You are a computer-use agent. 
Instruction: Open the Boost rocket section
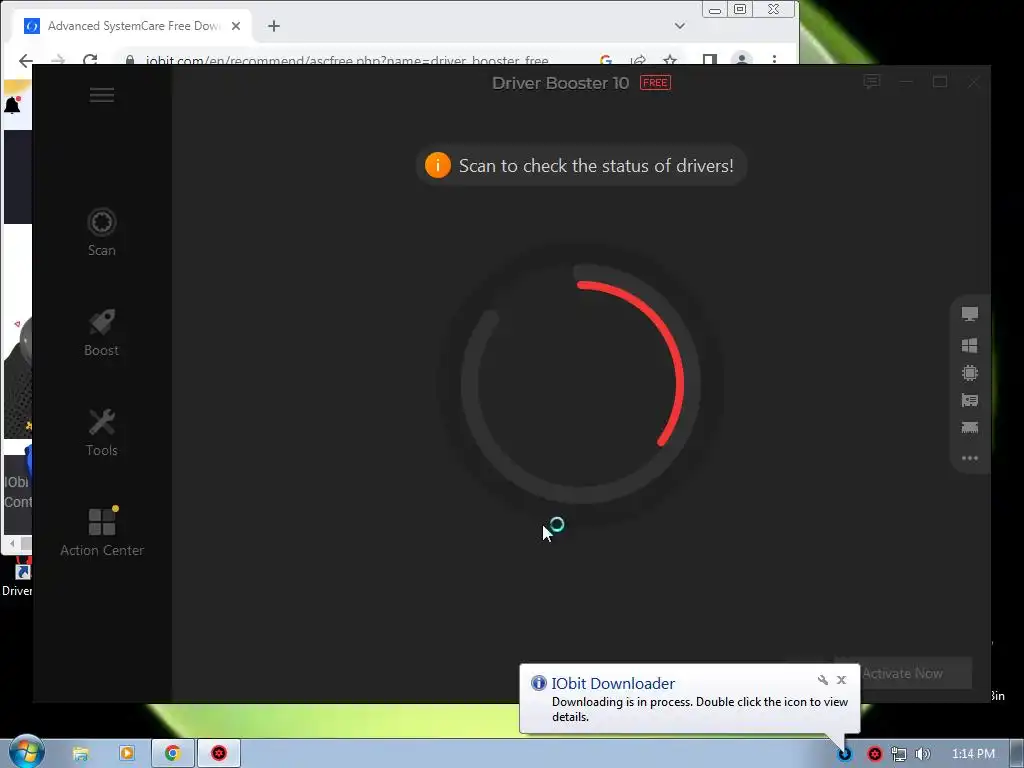[102, 332]
